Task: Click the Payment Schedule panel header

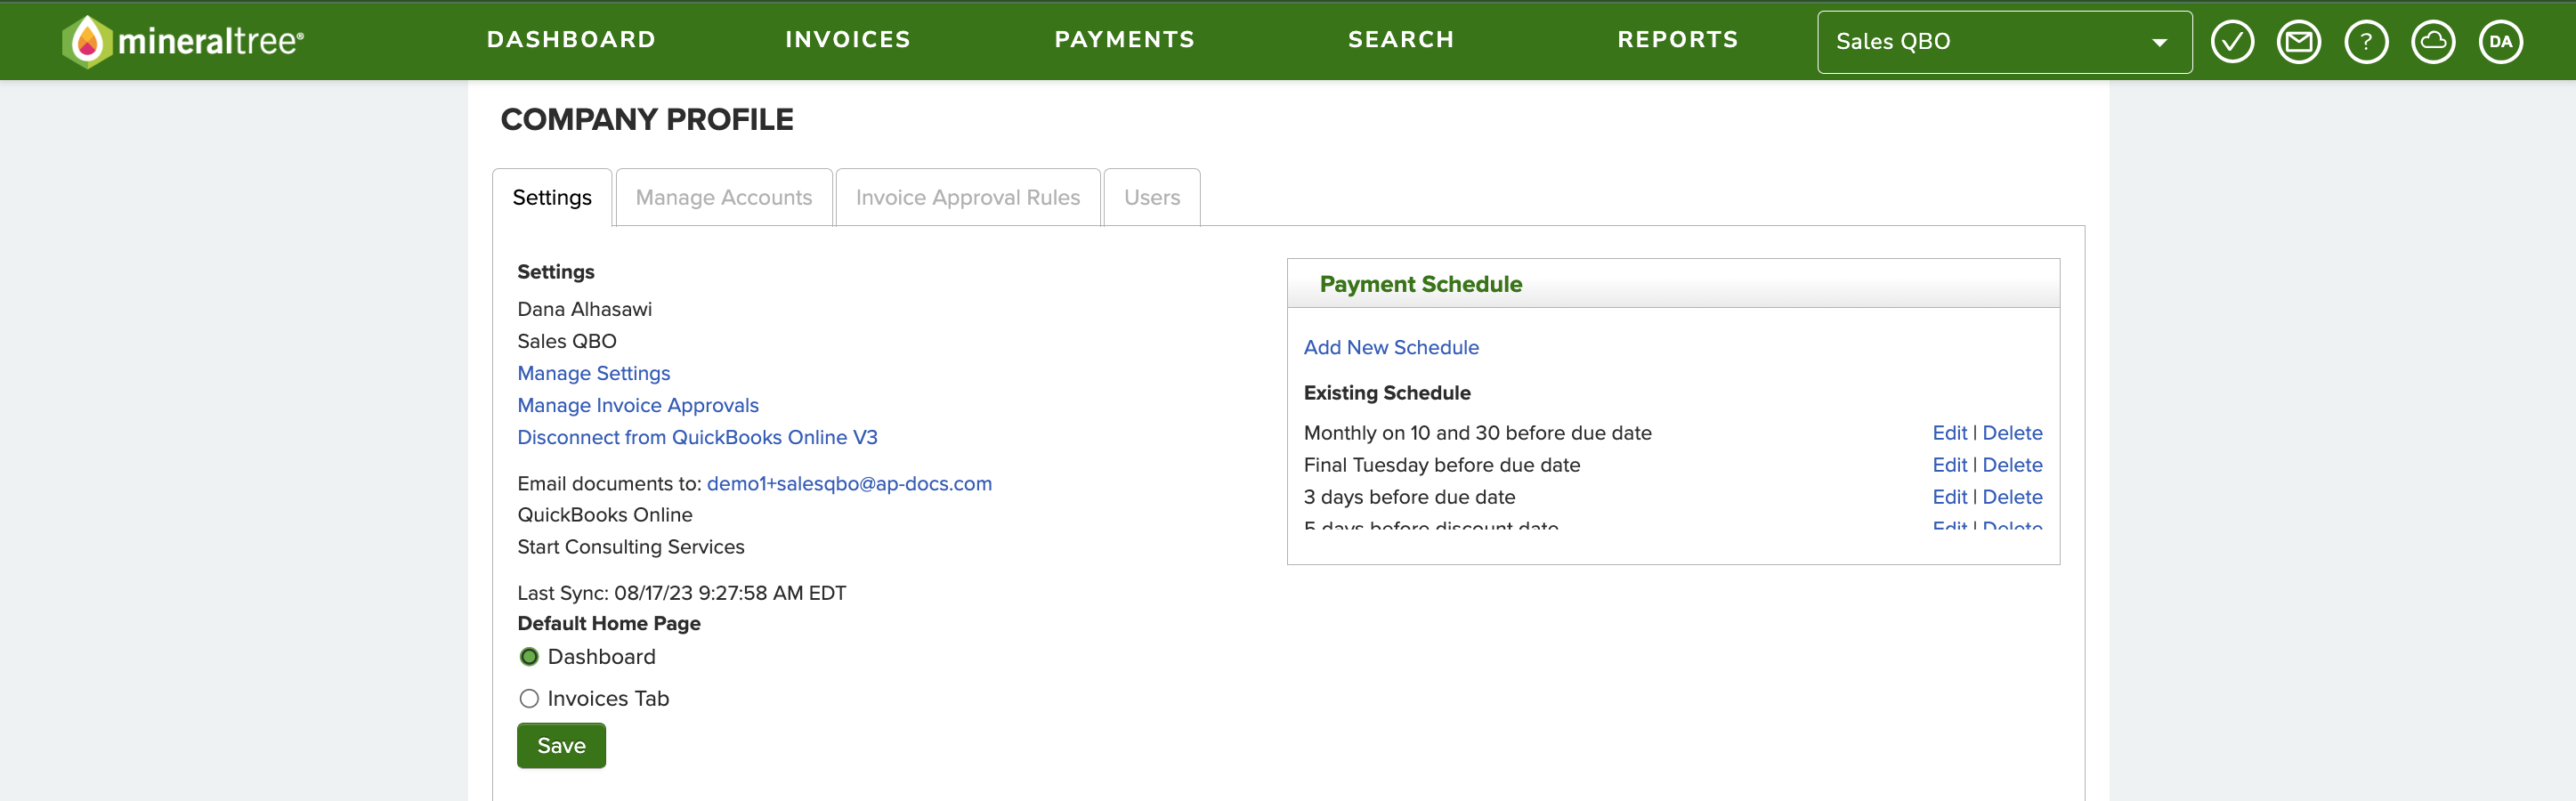Action: 1673,284
